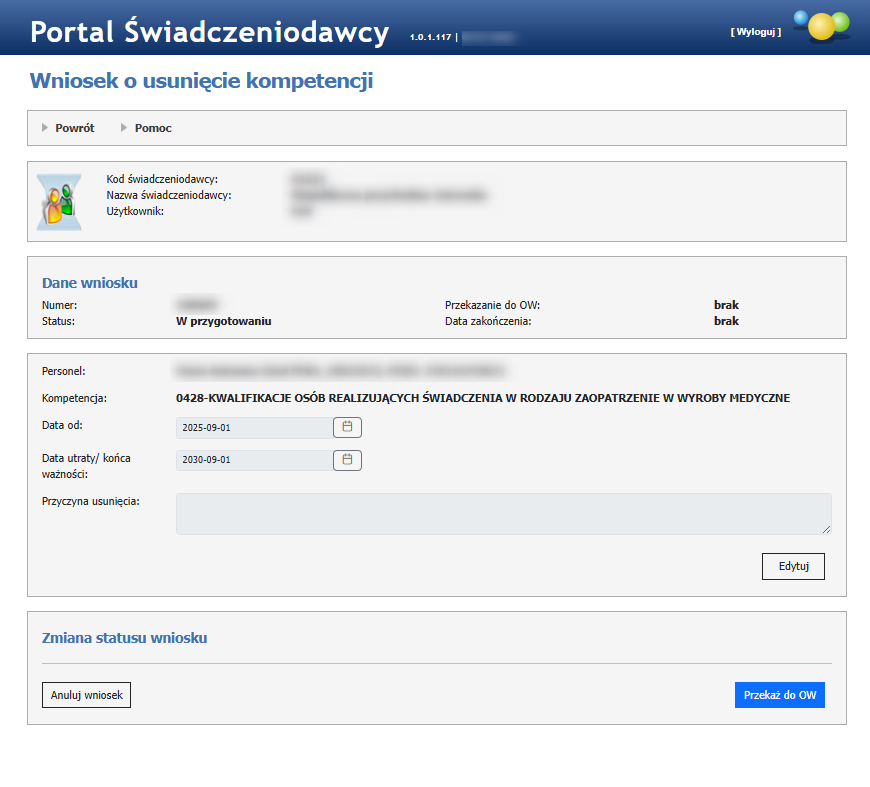
Task: Focus the Przyczyna usunięcia text area
Action: click(x=502, y=513)
